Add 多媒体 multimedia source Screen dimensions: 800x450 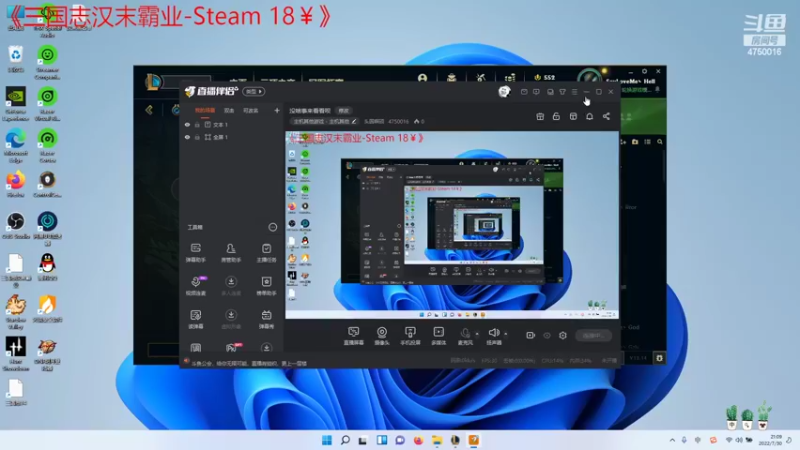(438, 336)
